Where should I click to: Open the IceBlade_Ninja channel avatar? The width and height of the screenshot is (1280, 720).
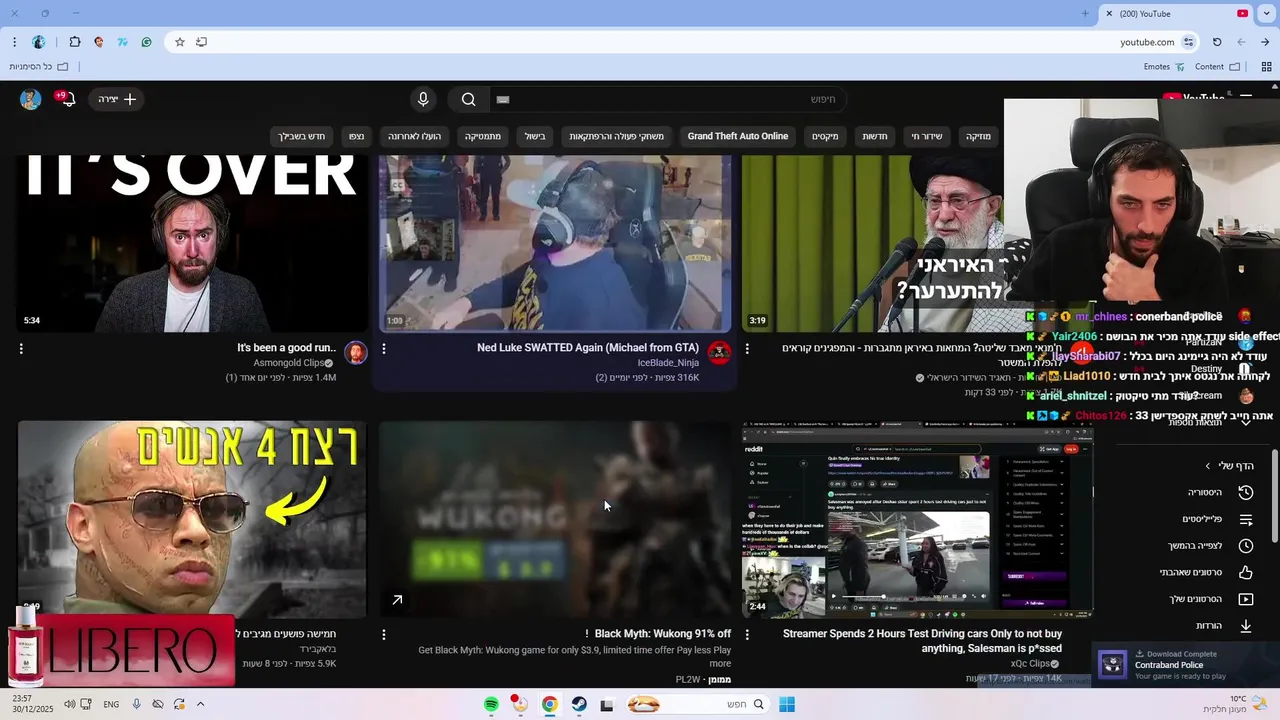tap(719, 352)
